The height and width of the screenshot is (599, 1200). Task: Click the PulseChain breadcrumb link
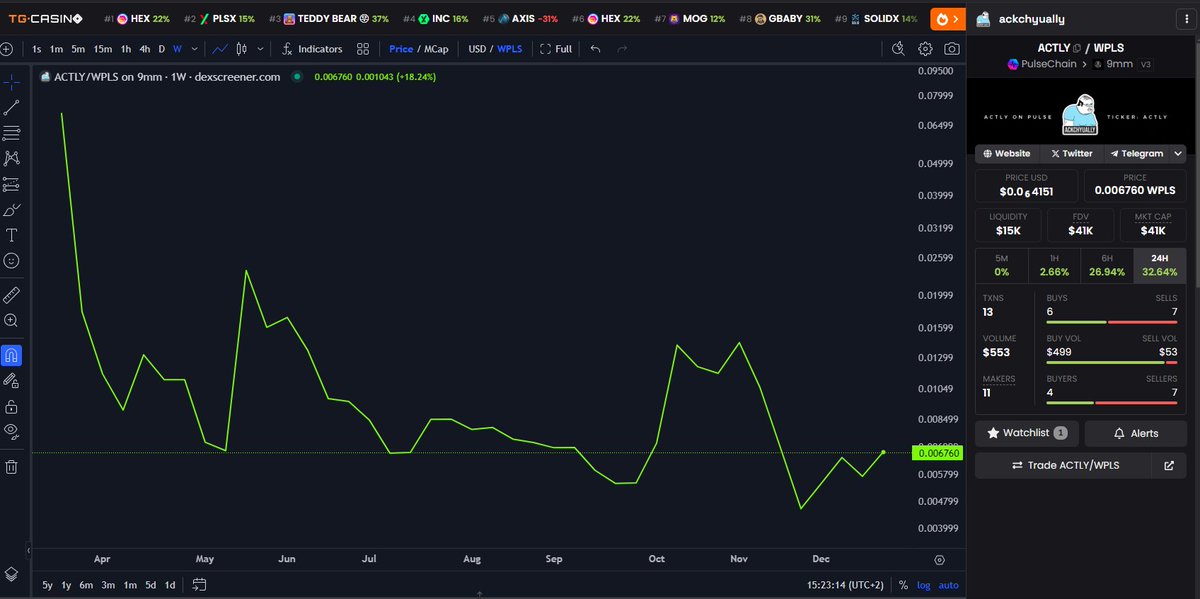coord(1042,64)
